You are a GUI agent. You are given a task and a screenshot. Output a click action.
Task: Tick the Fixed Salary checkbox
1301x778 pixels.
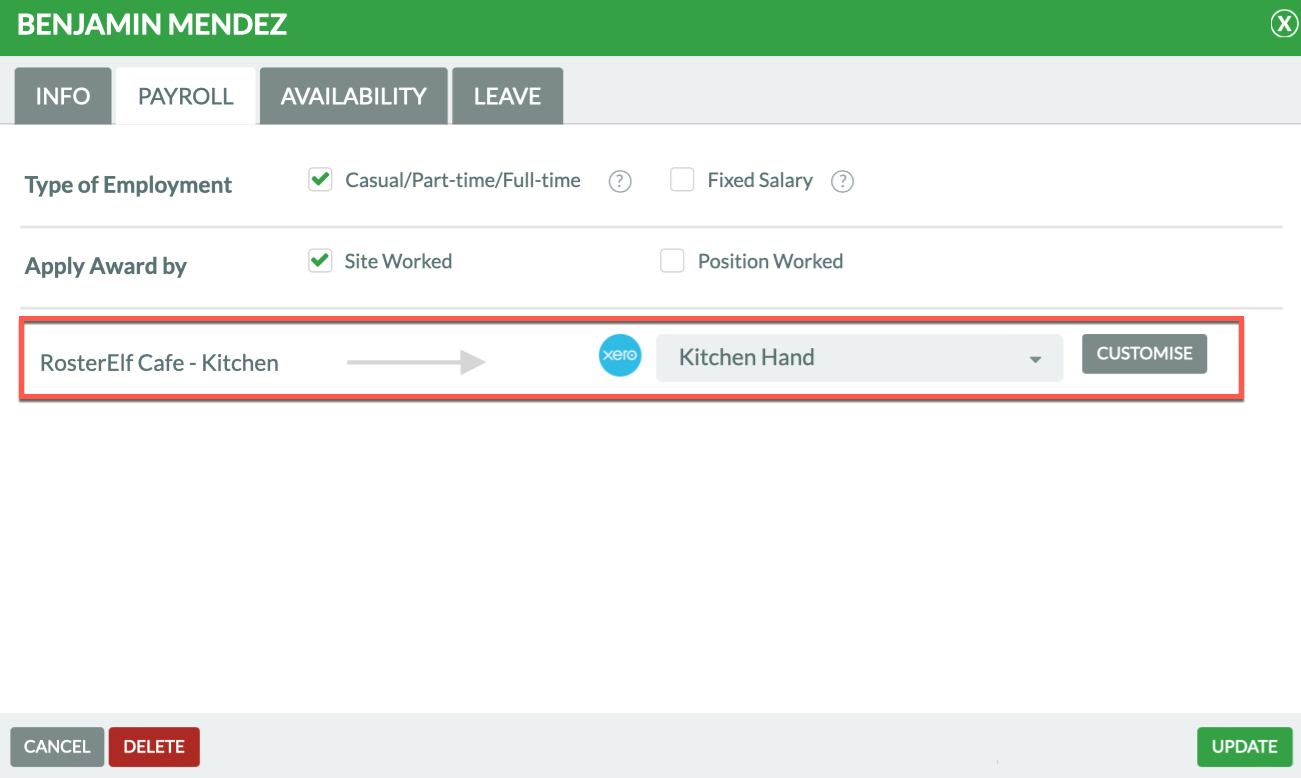pyautogui.click(x=682, y=180)
